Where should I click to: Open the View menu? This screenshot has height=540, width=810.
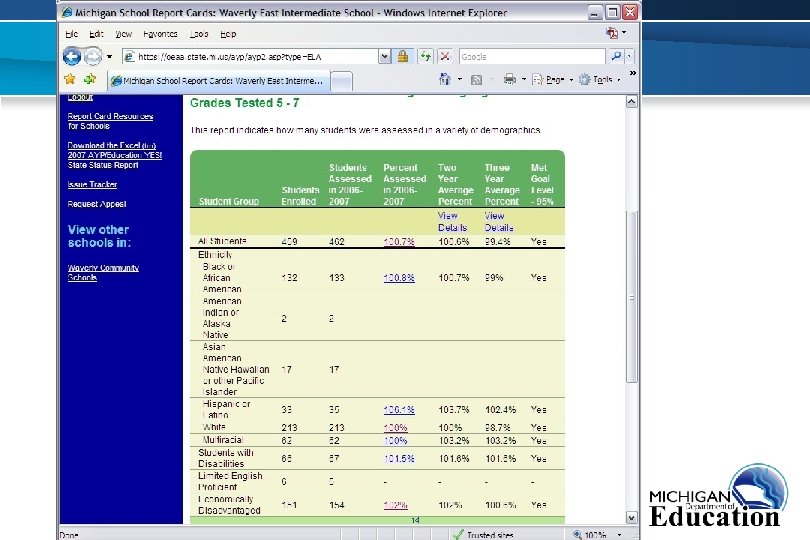[123, 34]
